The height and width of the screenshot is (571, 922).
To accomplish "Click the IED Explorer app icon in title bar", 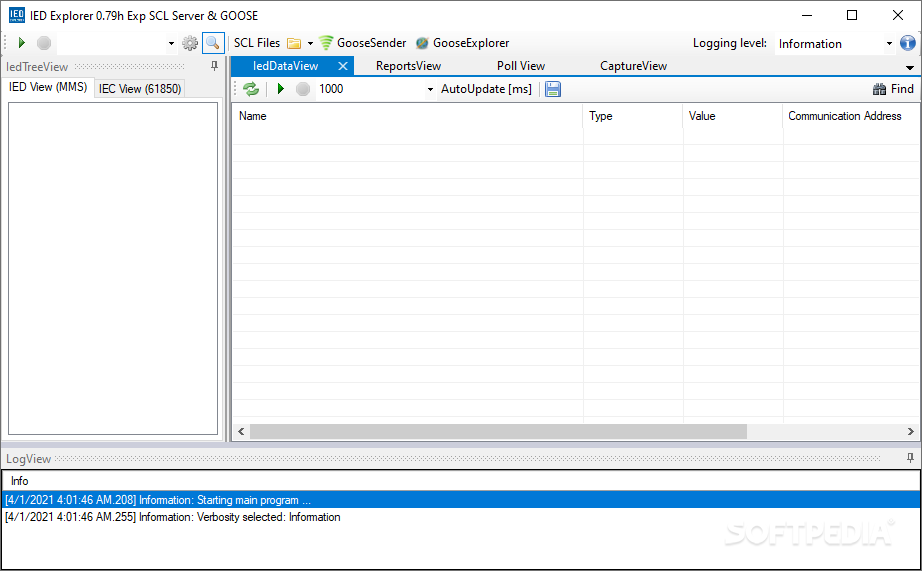I will tap(16, 15).
